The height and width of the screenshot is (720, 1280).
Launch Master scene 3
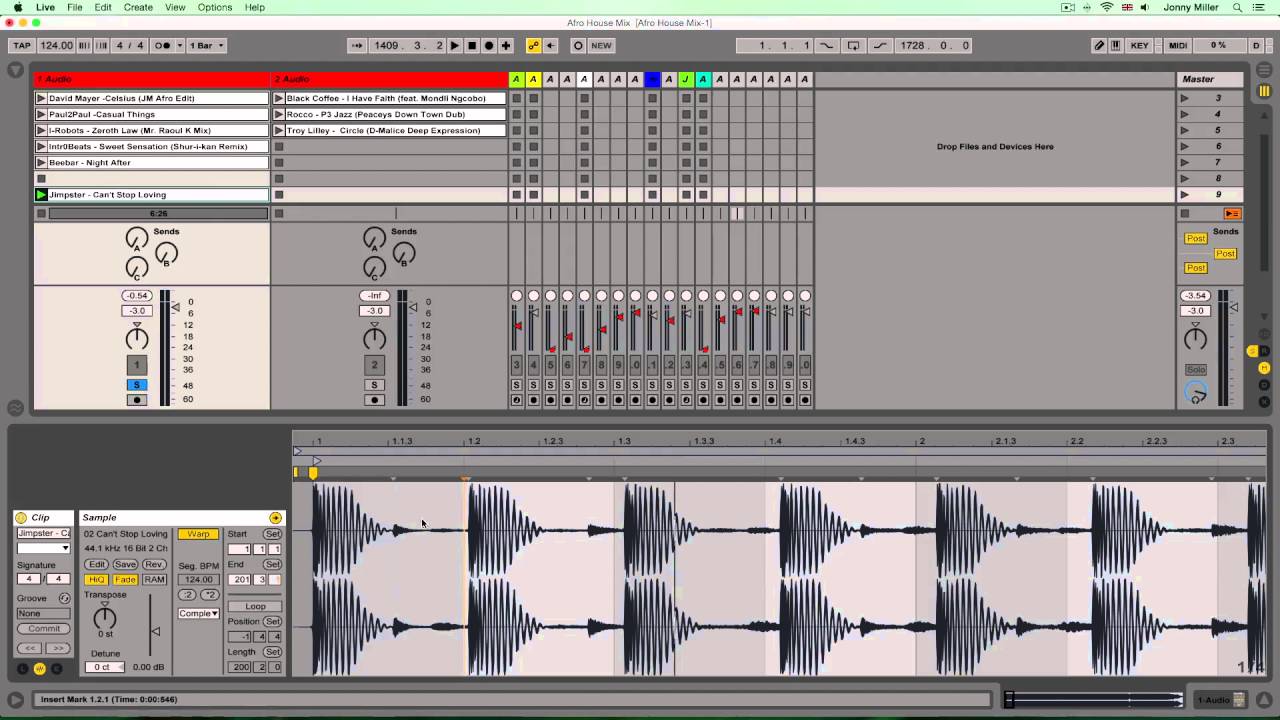(x=1185, y=98)
